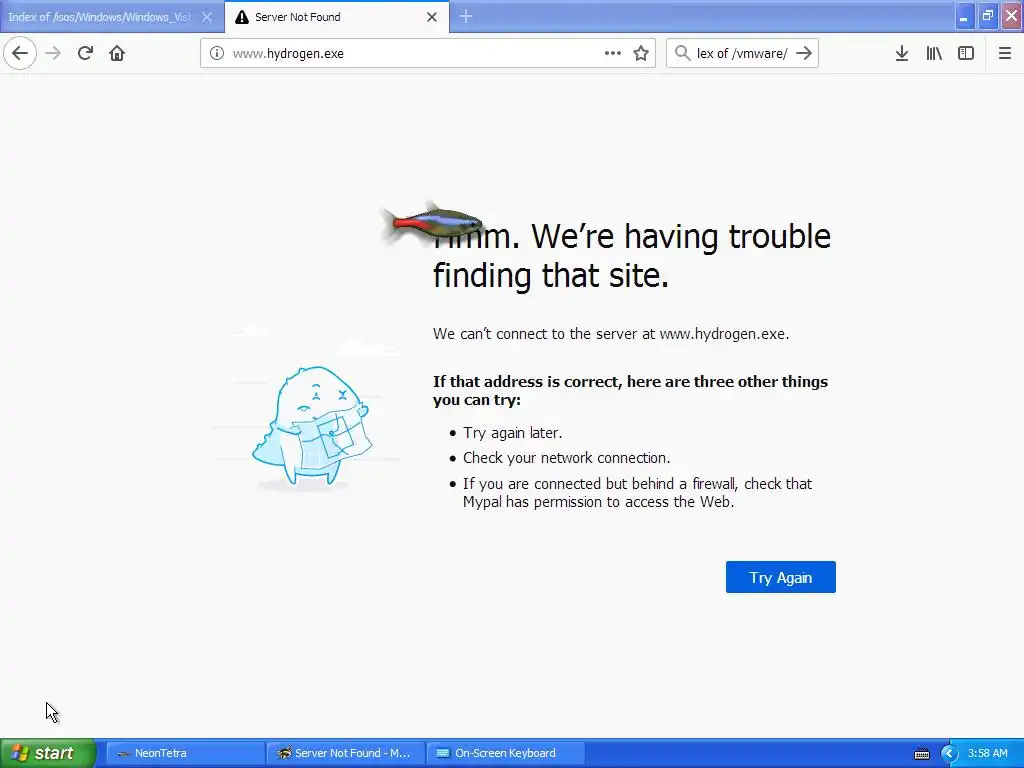Switch to NeonTetra in the taskbar

pos(185,753)
